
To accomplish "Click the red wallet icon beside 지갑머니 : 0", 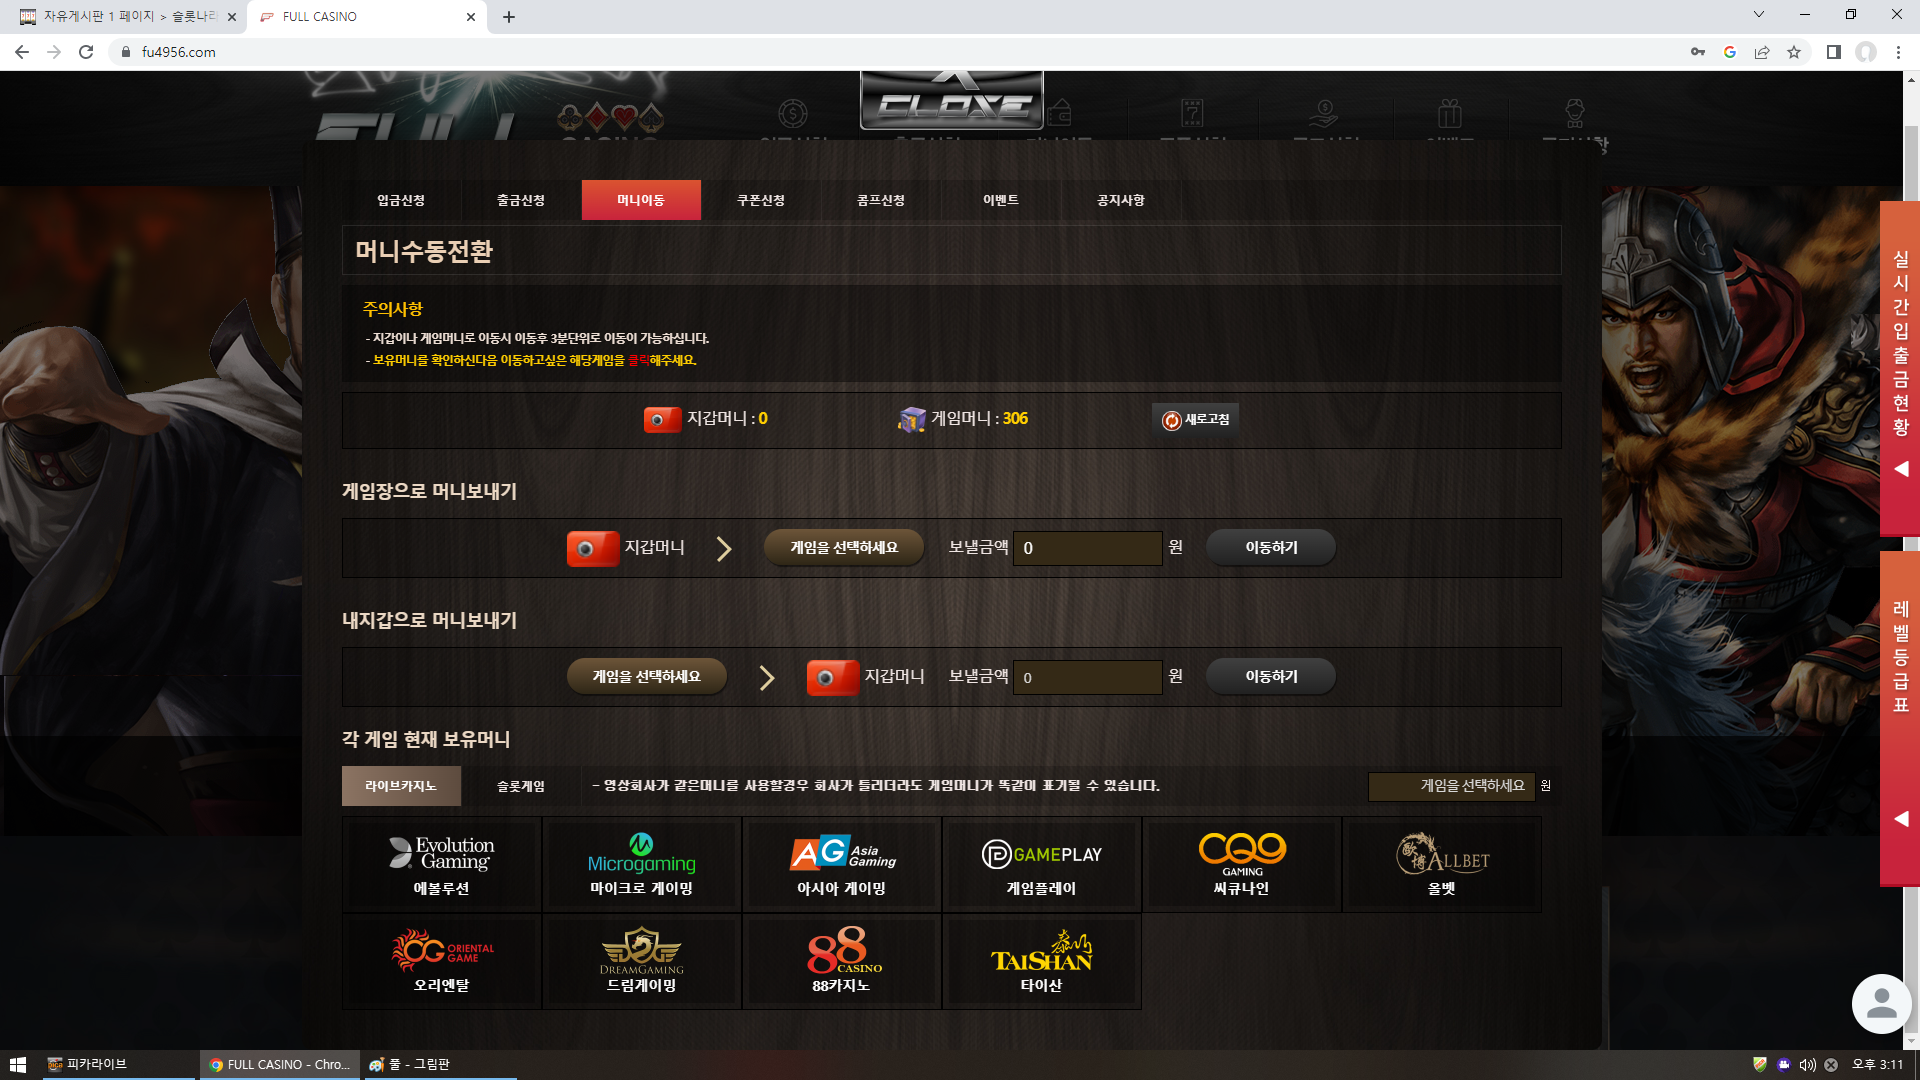I will pos(662,419).
